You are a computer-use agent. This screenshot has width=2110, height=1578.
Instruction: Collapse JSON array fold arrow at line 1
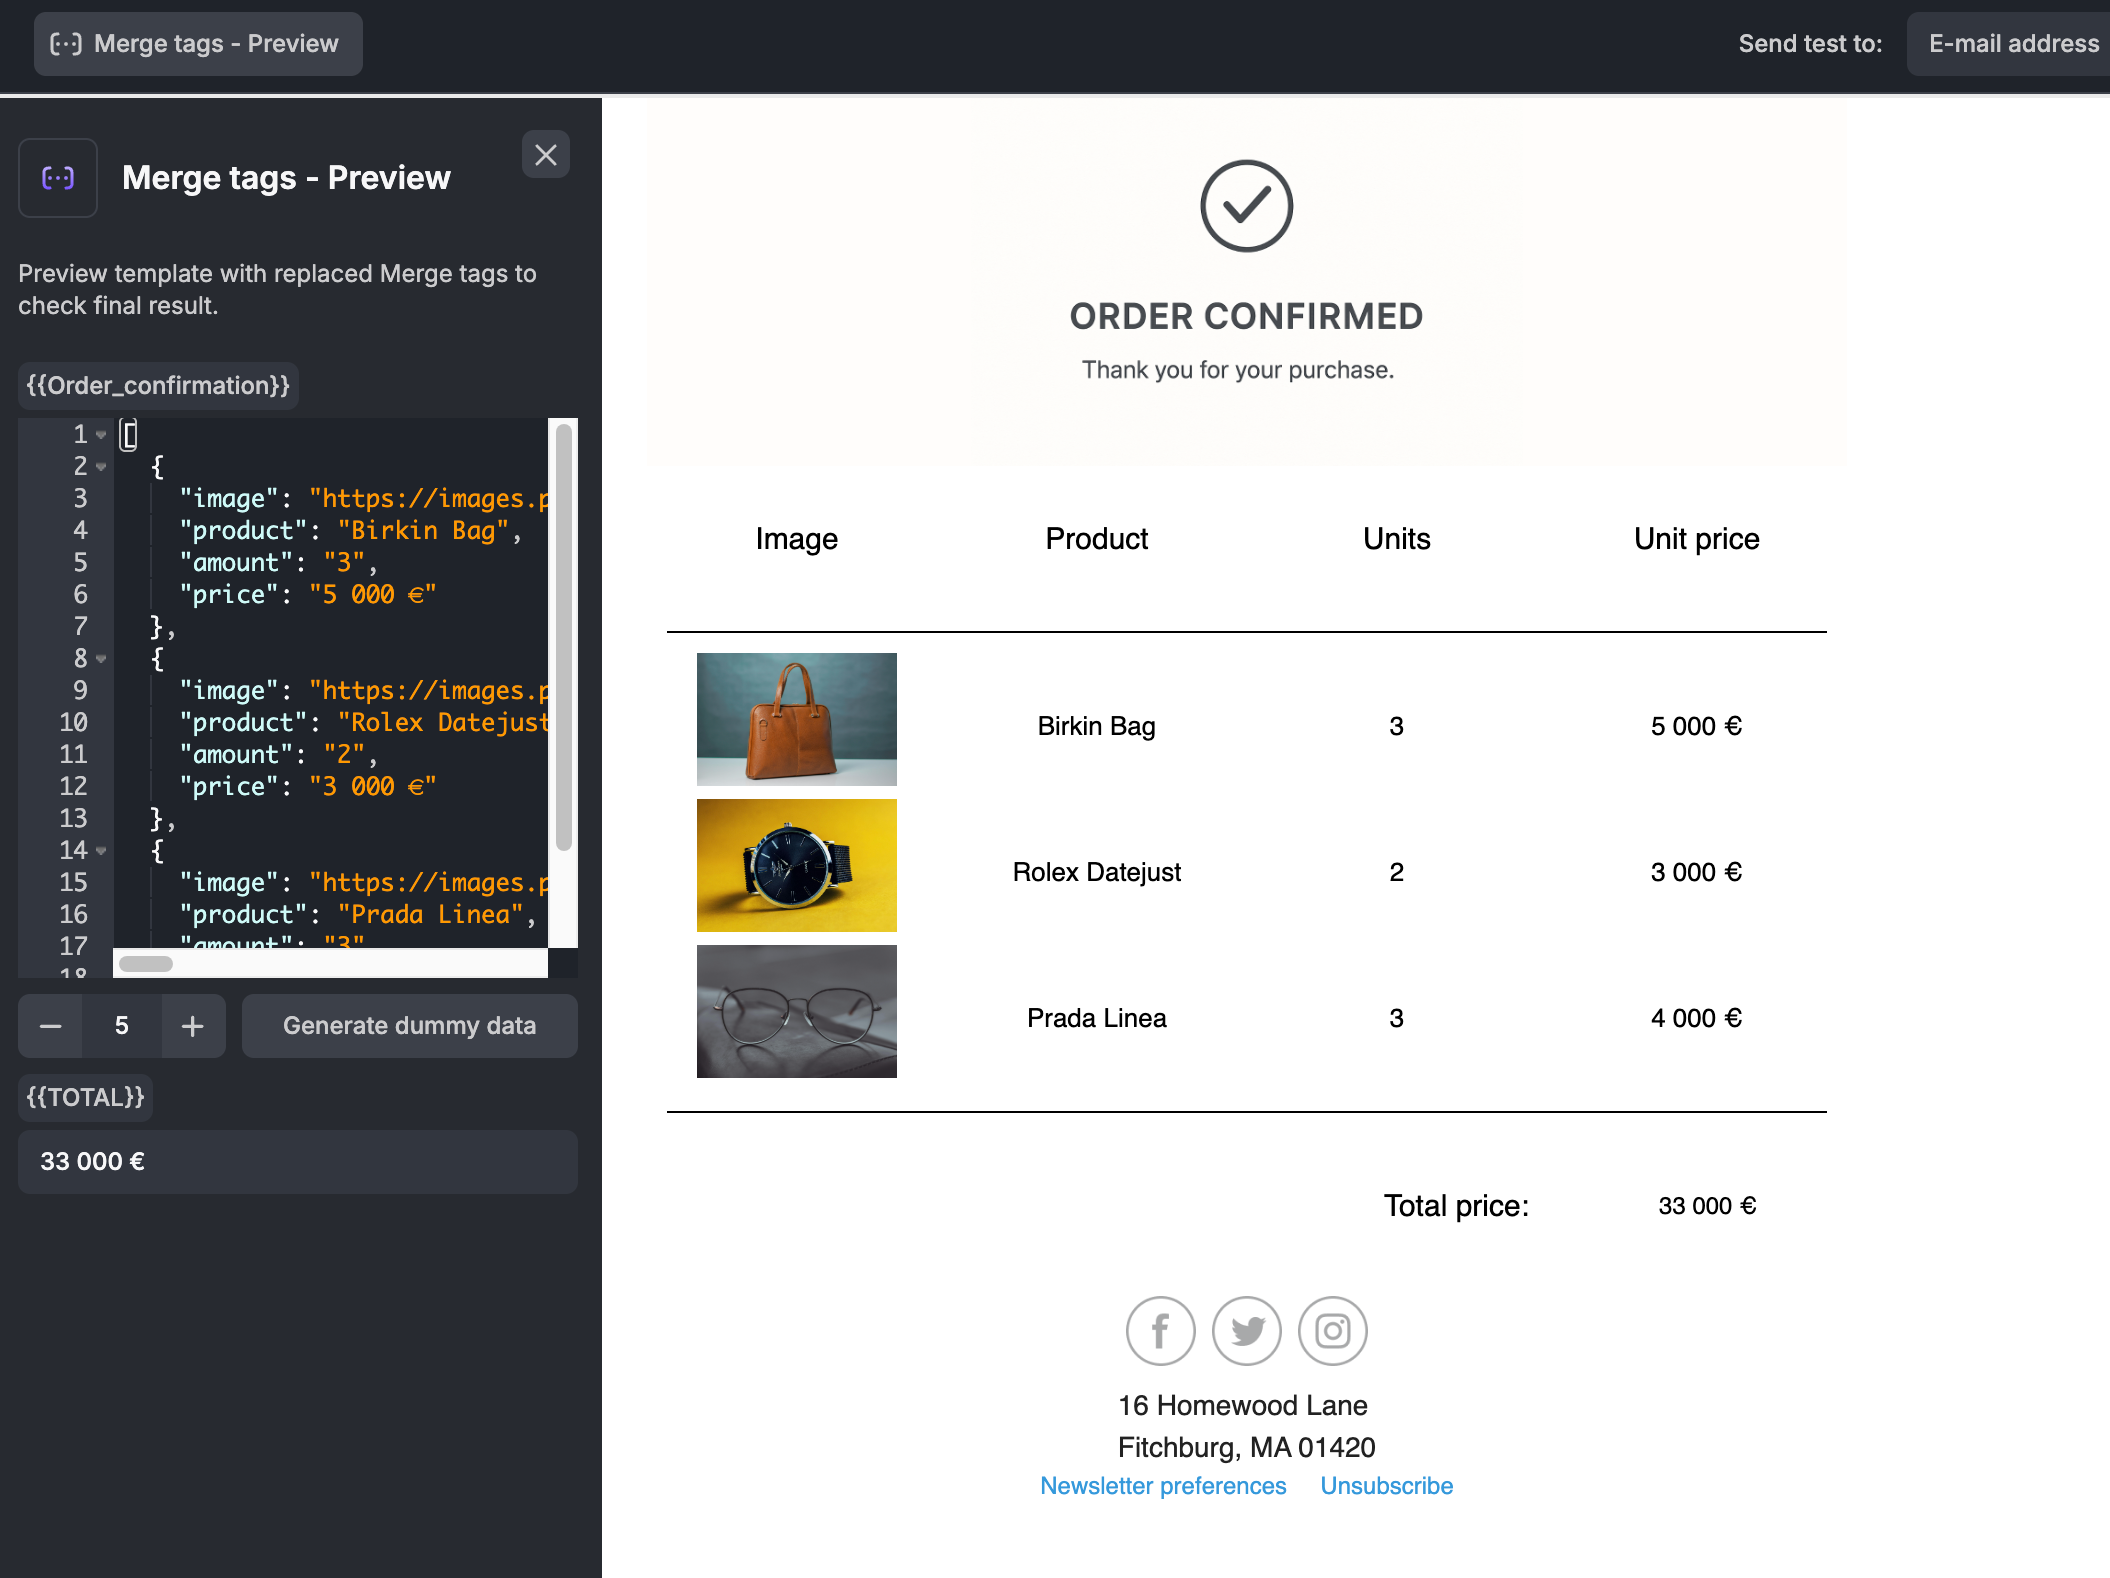(101, 435)
